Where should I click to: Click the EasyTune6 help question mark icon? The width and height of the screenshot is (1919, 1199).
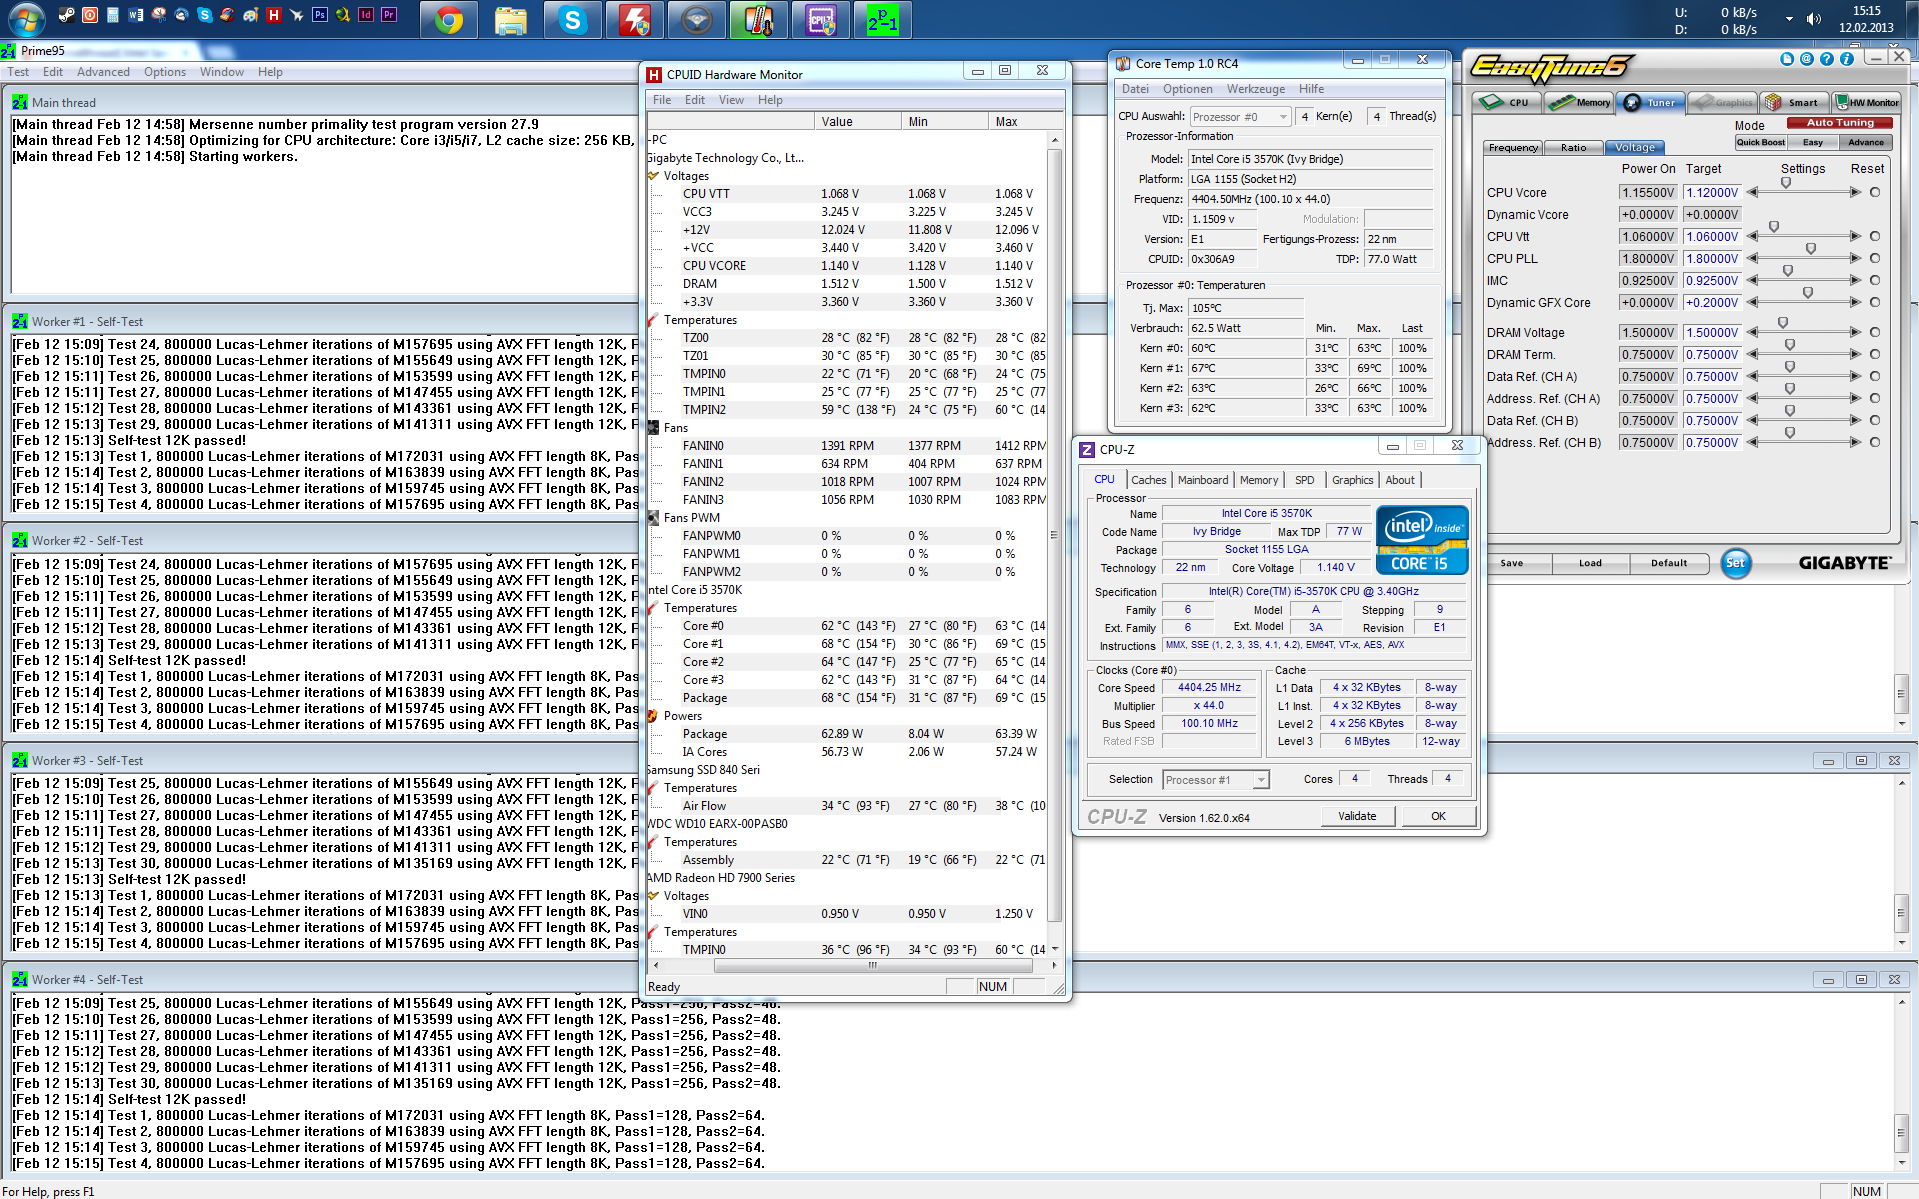click(x=1827, y=59)
